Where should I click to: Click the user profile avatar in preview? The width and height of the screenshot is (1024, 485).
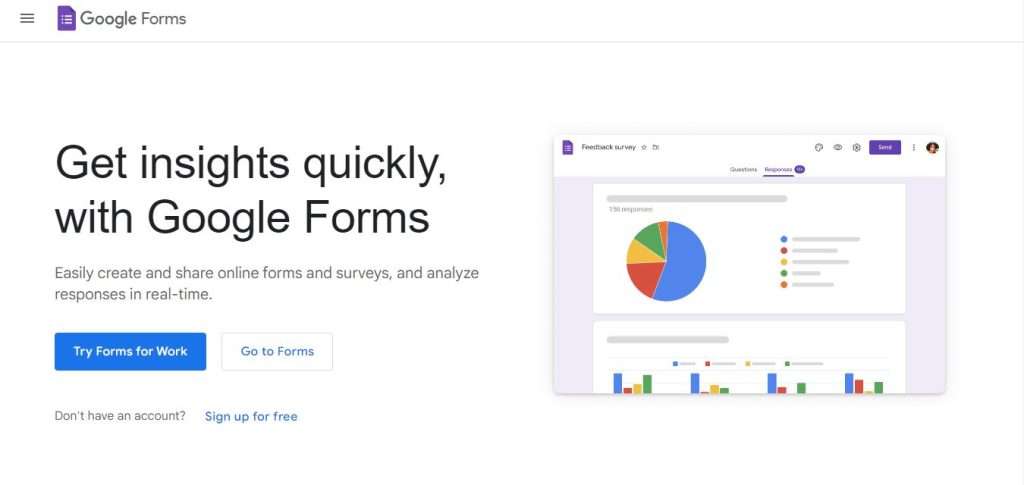pos(932,148)
